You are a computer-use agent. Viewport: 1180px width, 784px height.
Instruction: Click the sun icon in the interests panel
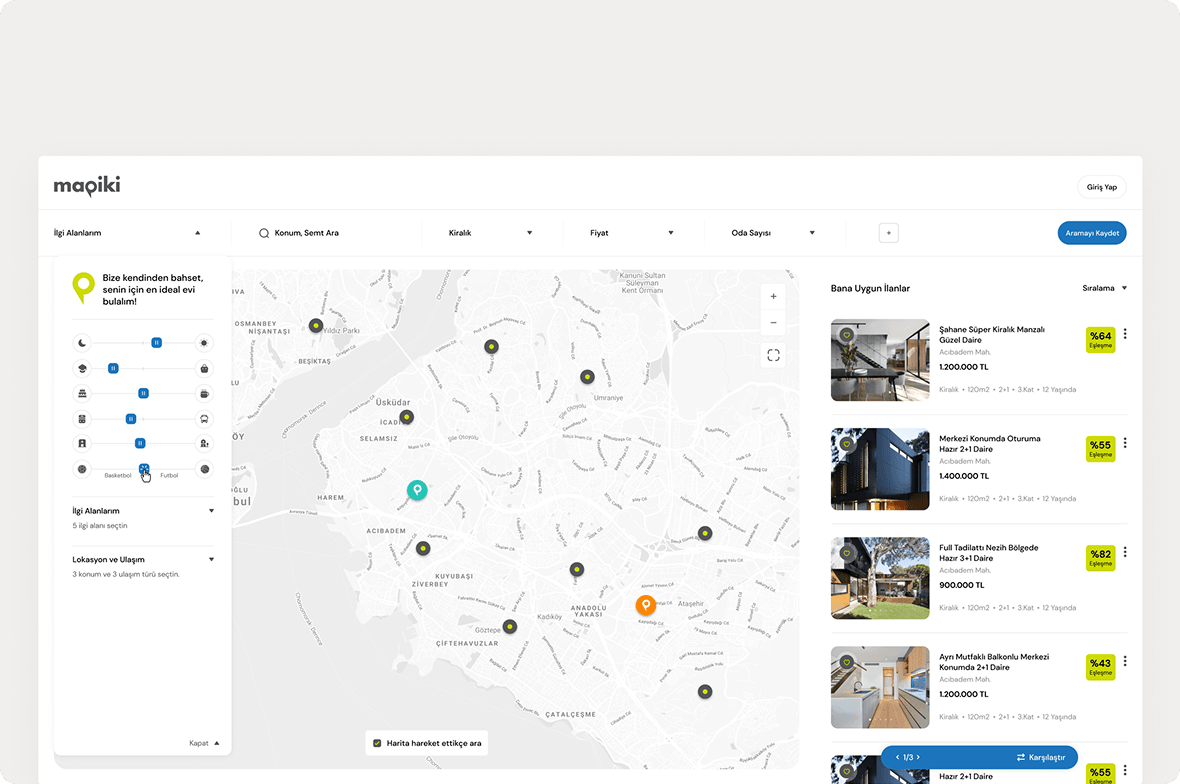(204, 342)
